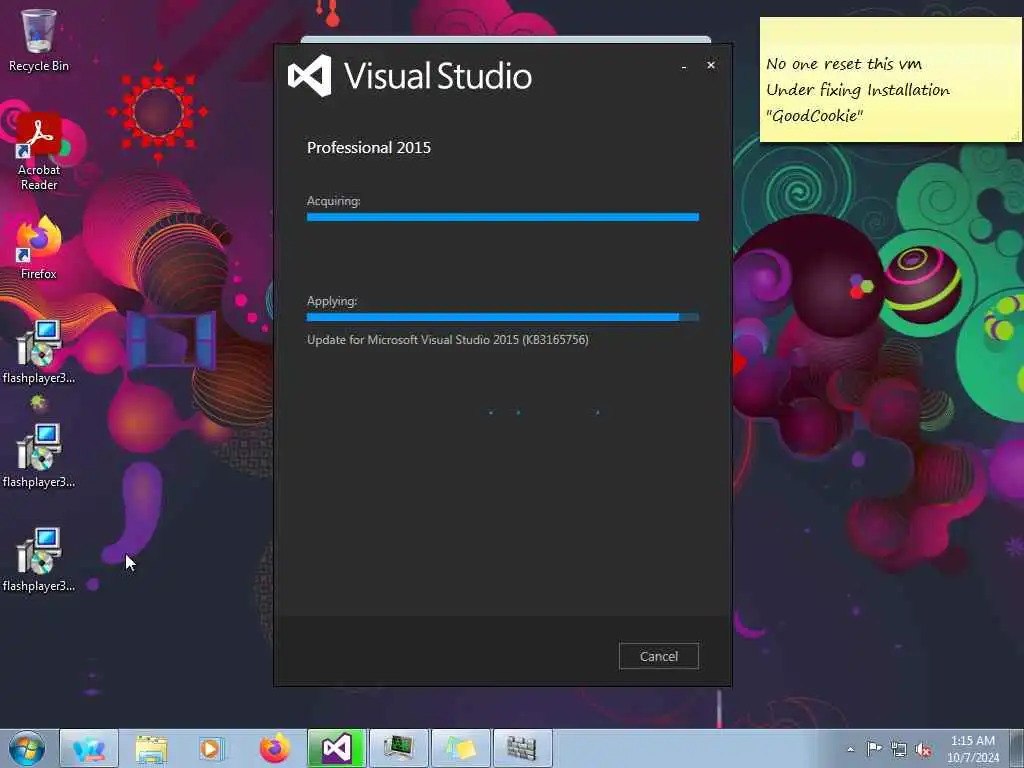Viewport: 1024px width, 768px height.
Task: Click the Applying progress bar
Action: 503,317
